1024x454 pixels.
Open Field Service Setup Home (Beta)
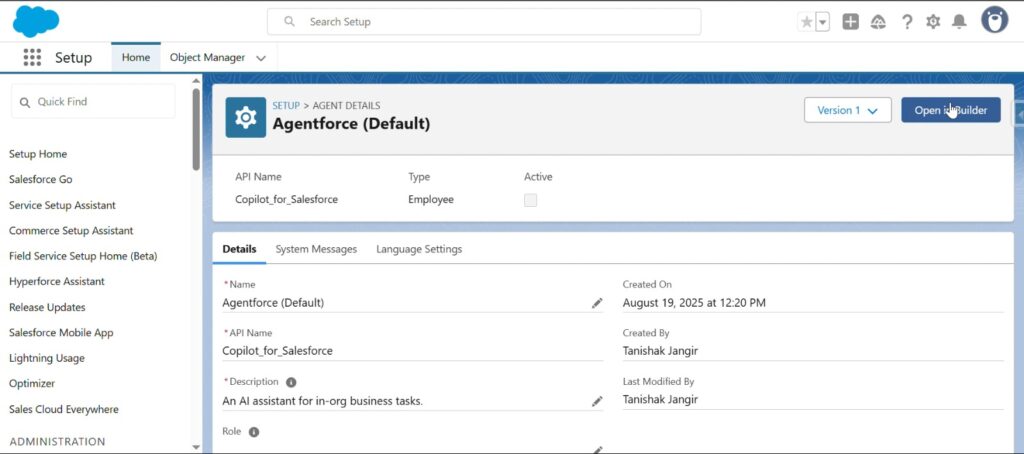(83, 256)
